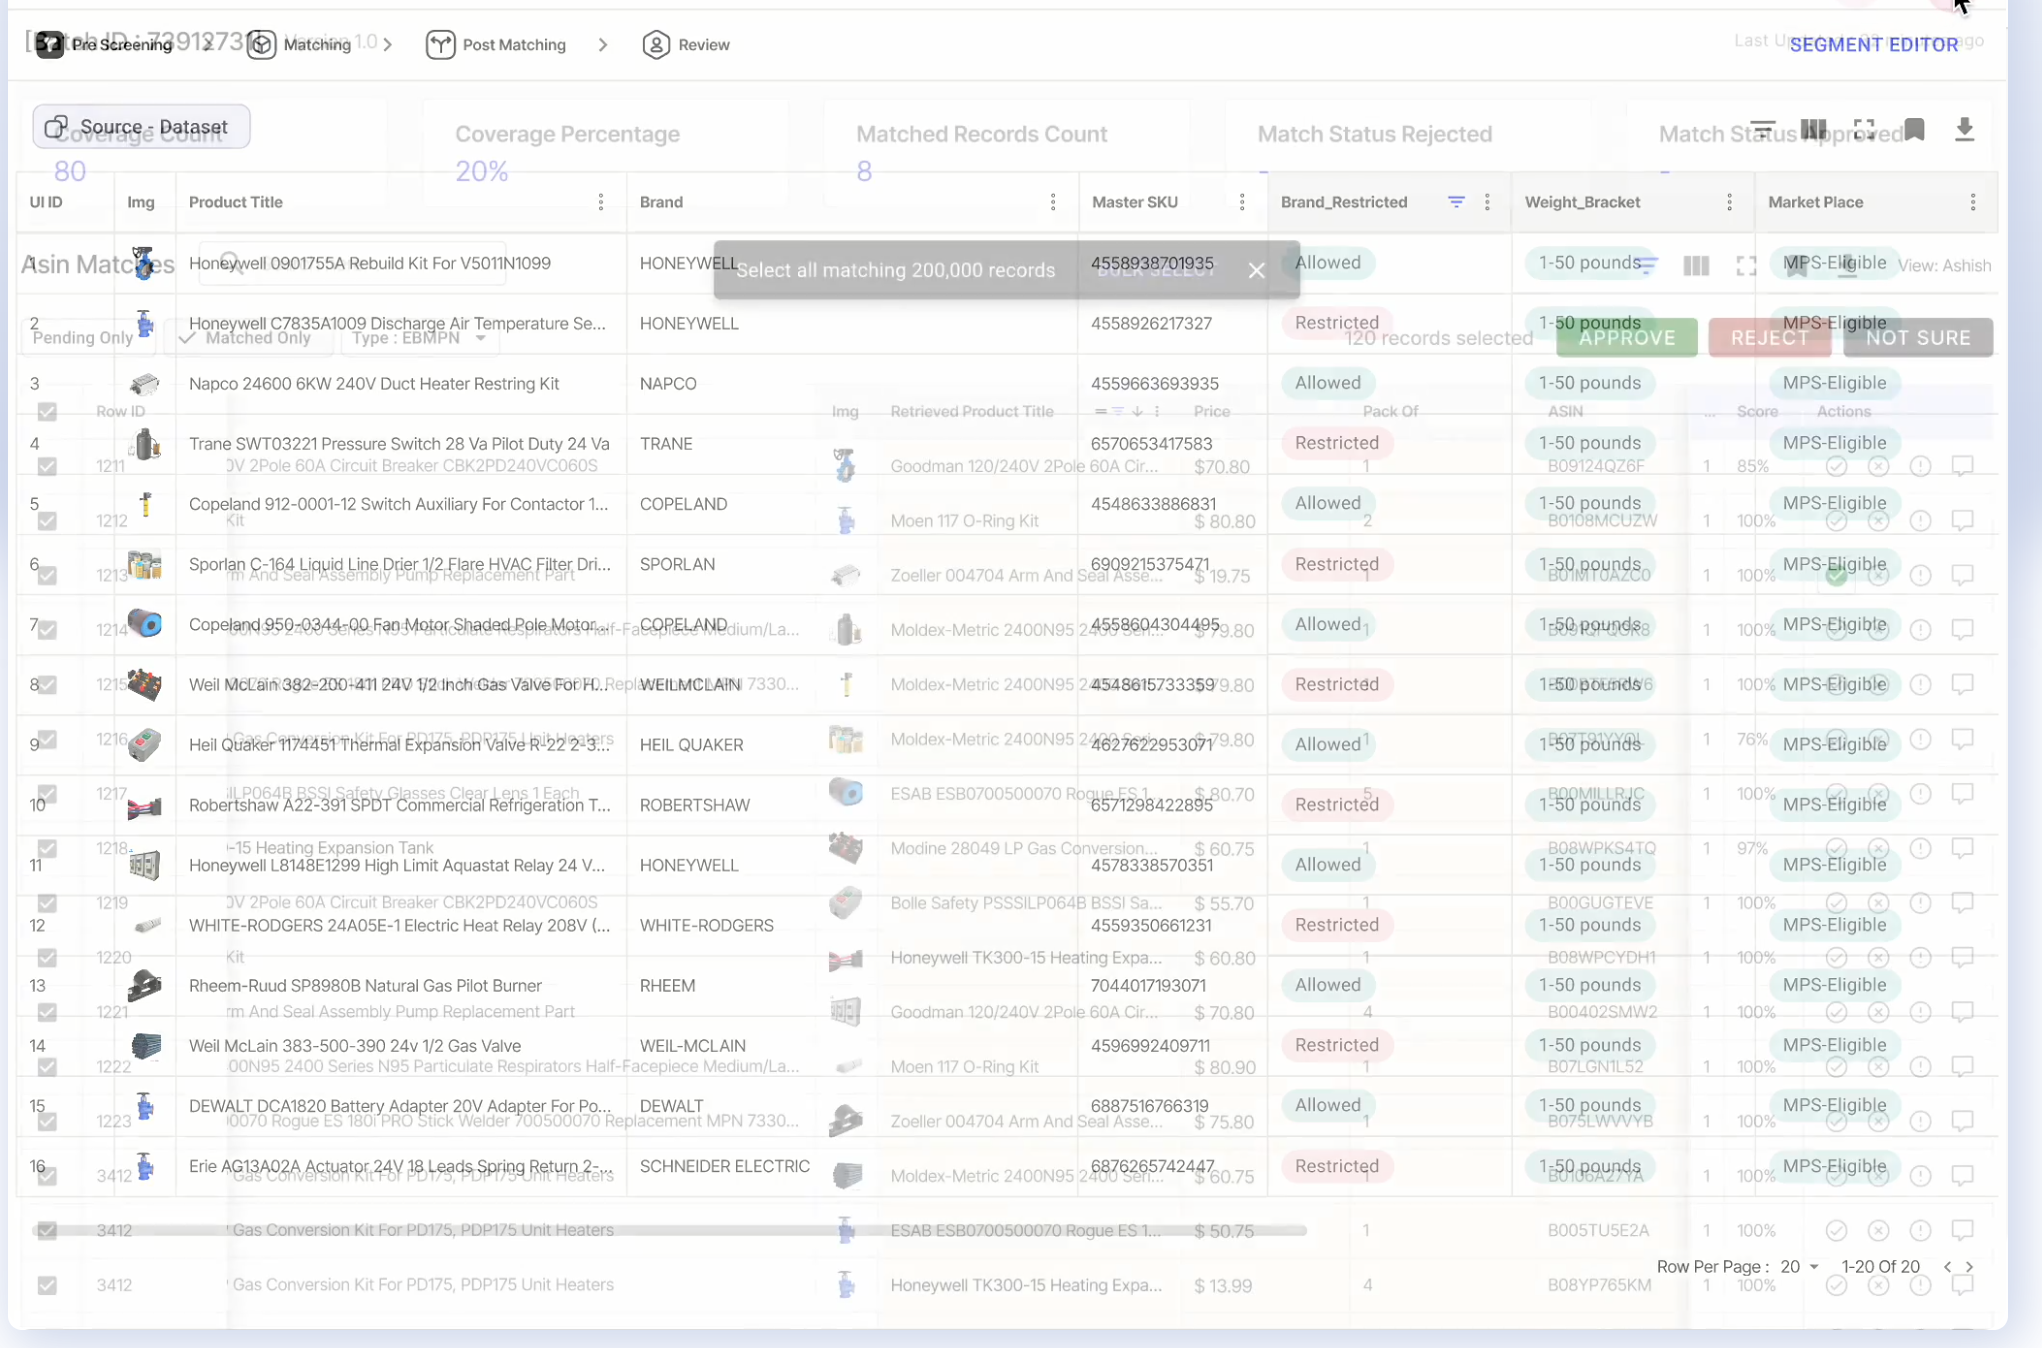Open the Asin Matches column chooser icon
The image size is (2042, 1348).
pyautogui.click(x=1696, y=265)
